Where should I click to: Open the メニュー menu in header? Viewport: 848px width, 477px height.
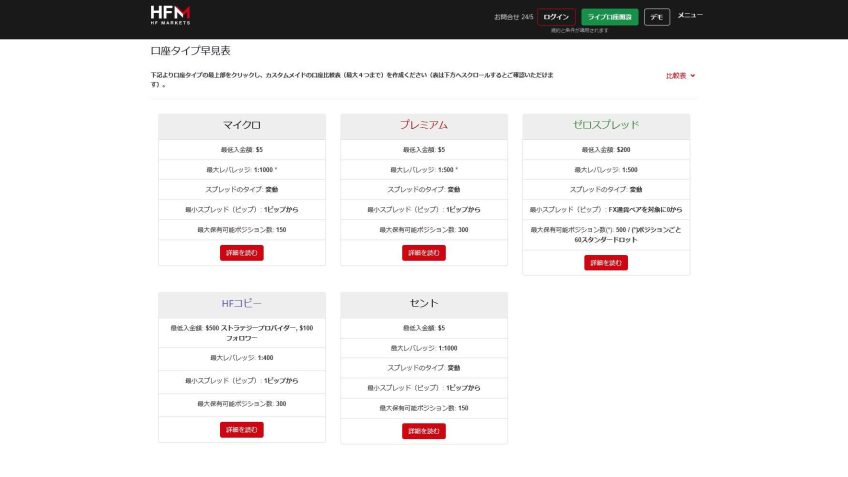(x=690, y=16)
